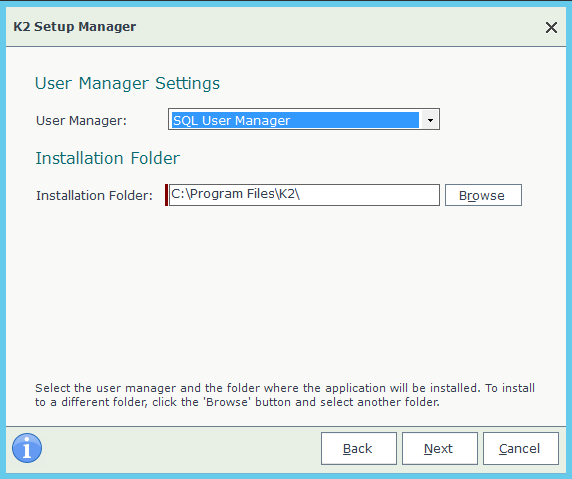Click the 'User Manager Settings' heading

tap(127, 83)
